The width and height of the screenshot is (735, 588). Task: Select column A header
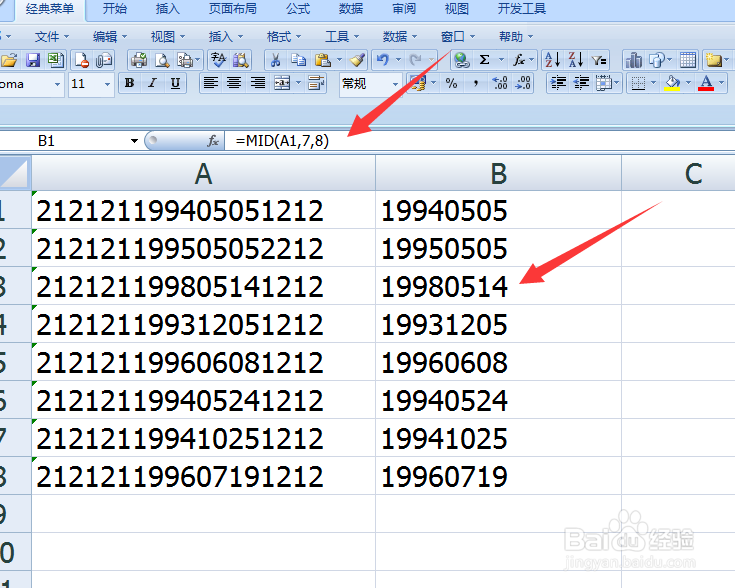(x=203, y=173)
